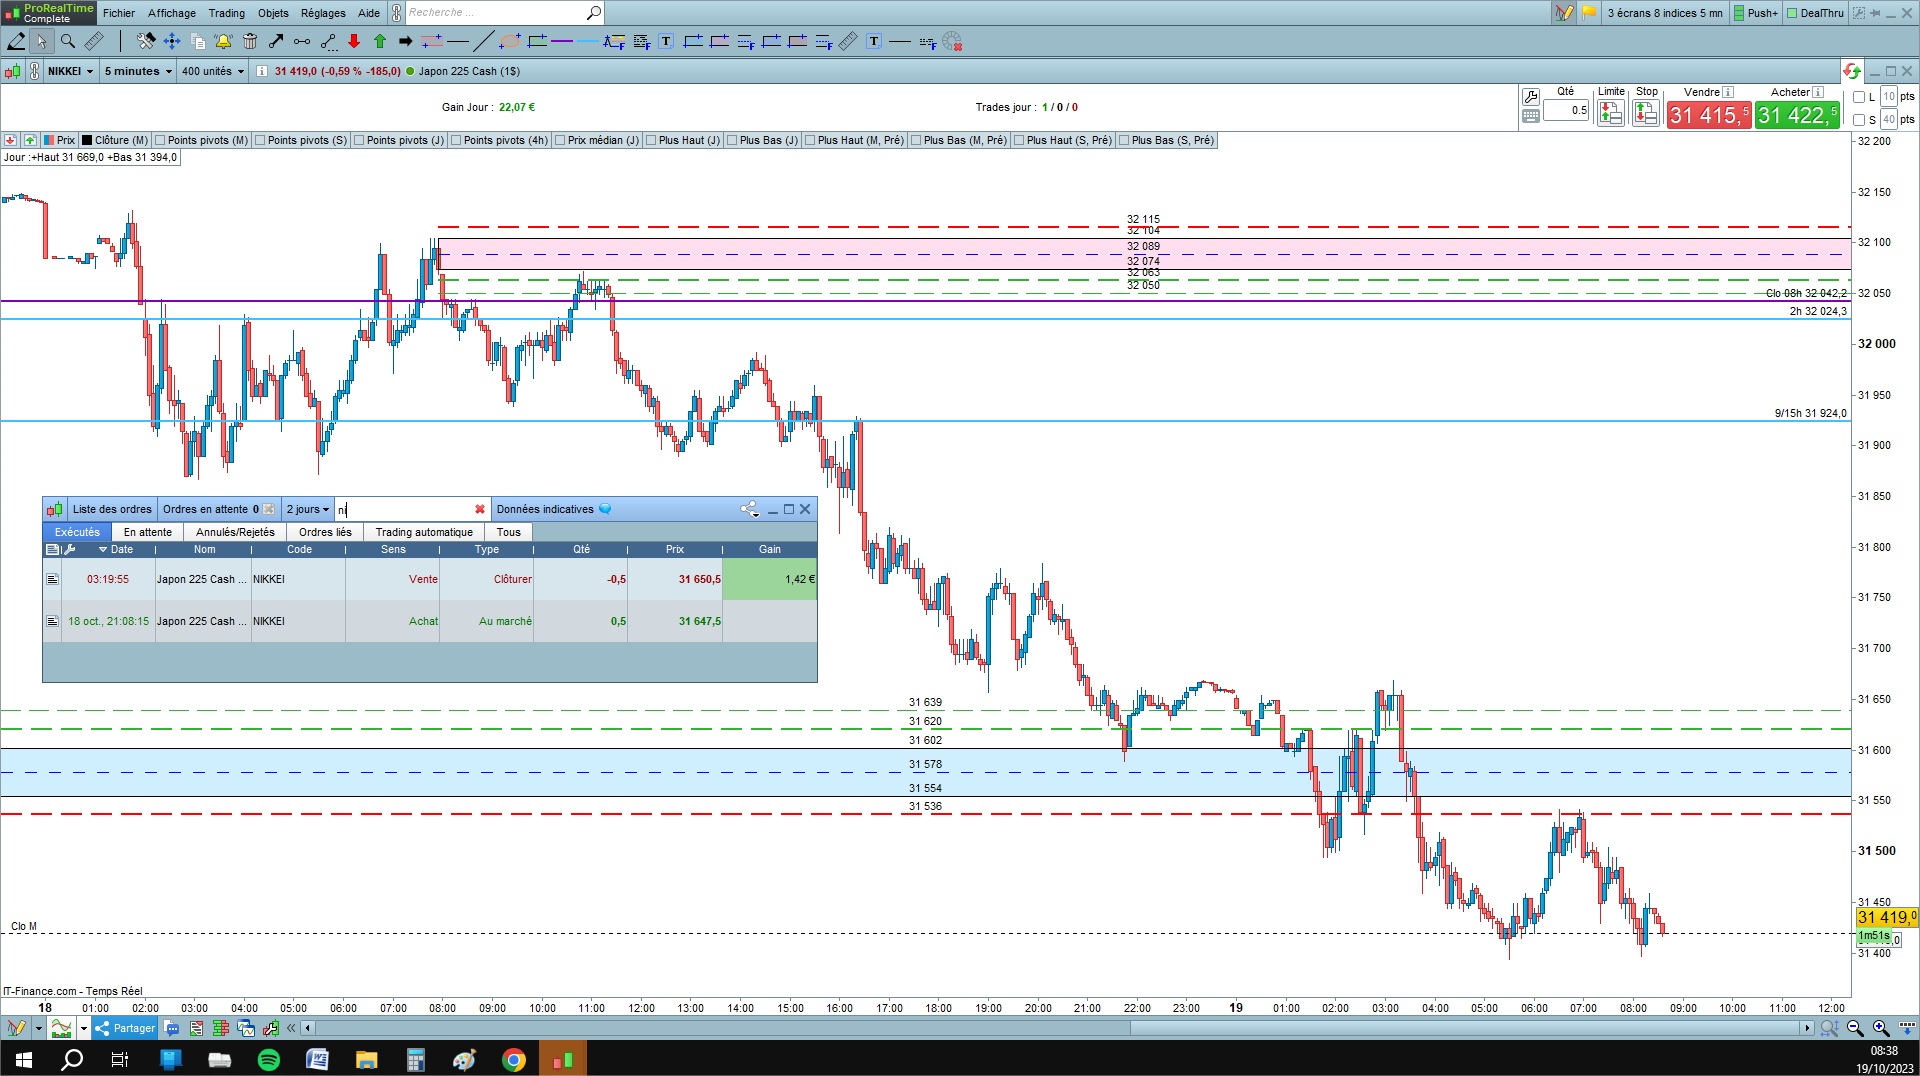This screenshot has width=1920, height=1076.
Task: Enable Points pivots (S) checkbox
Action: [x=260, y=141]
